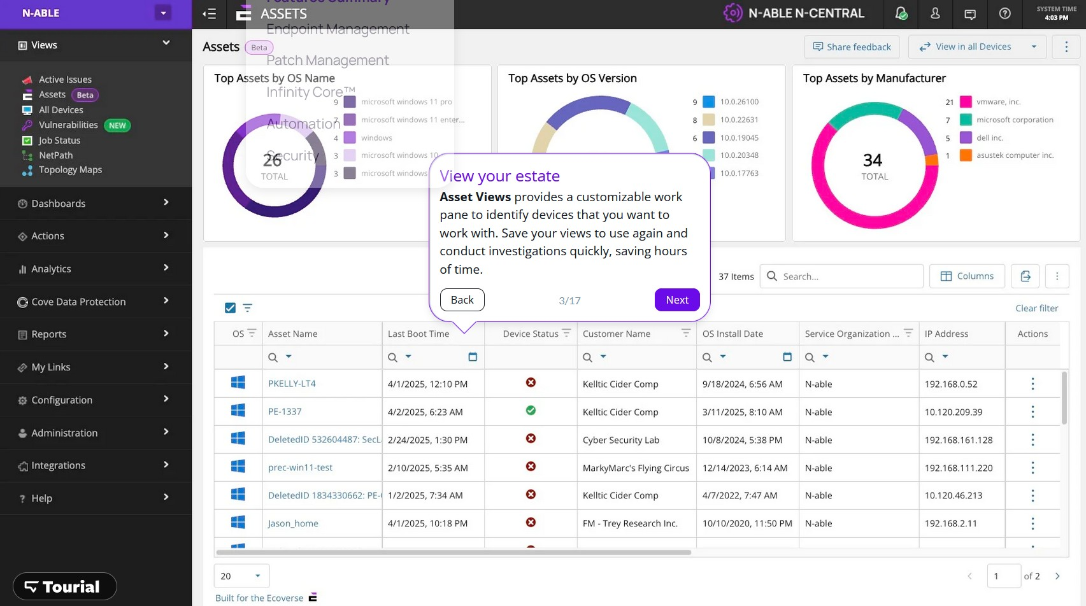Open the Jason_home asset link
Image resolution: width=1086 pixels, height=606 pixels.
293,524
